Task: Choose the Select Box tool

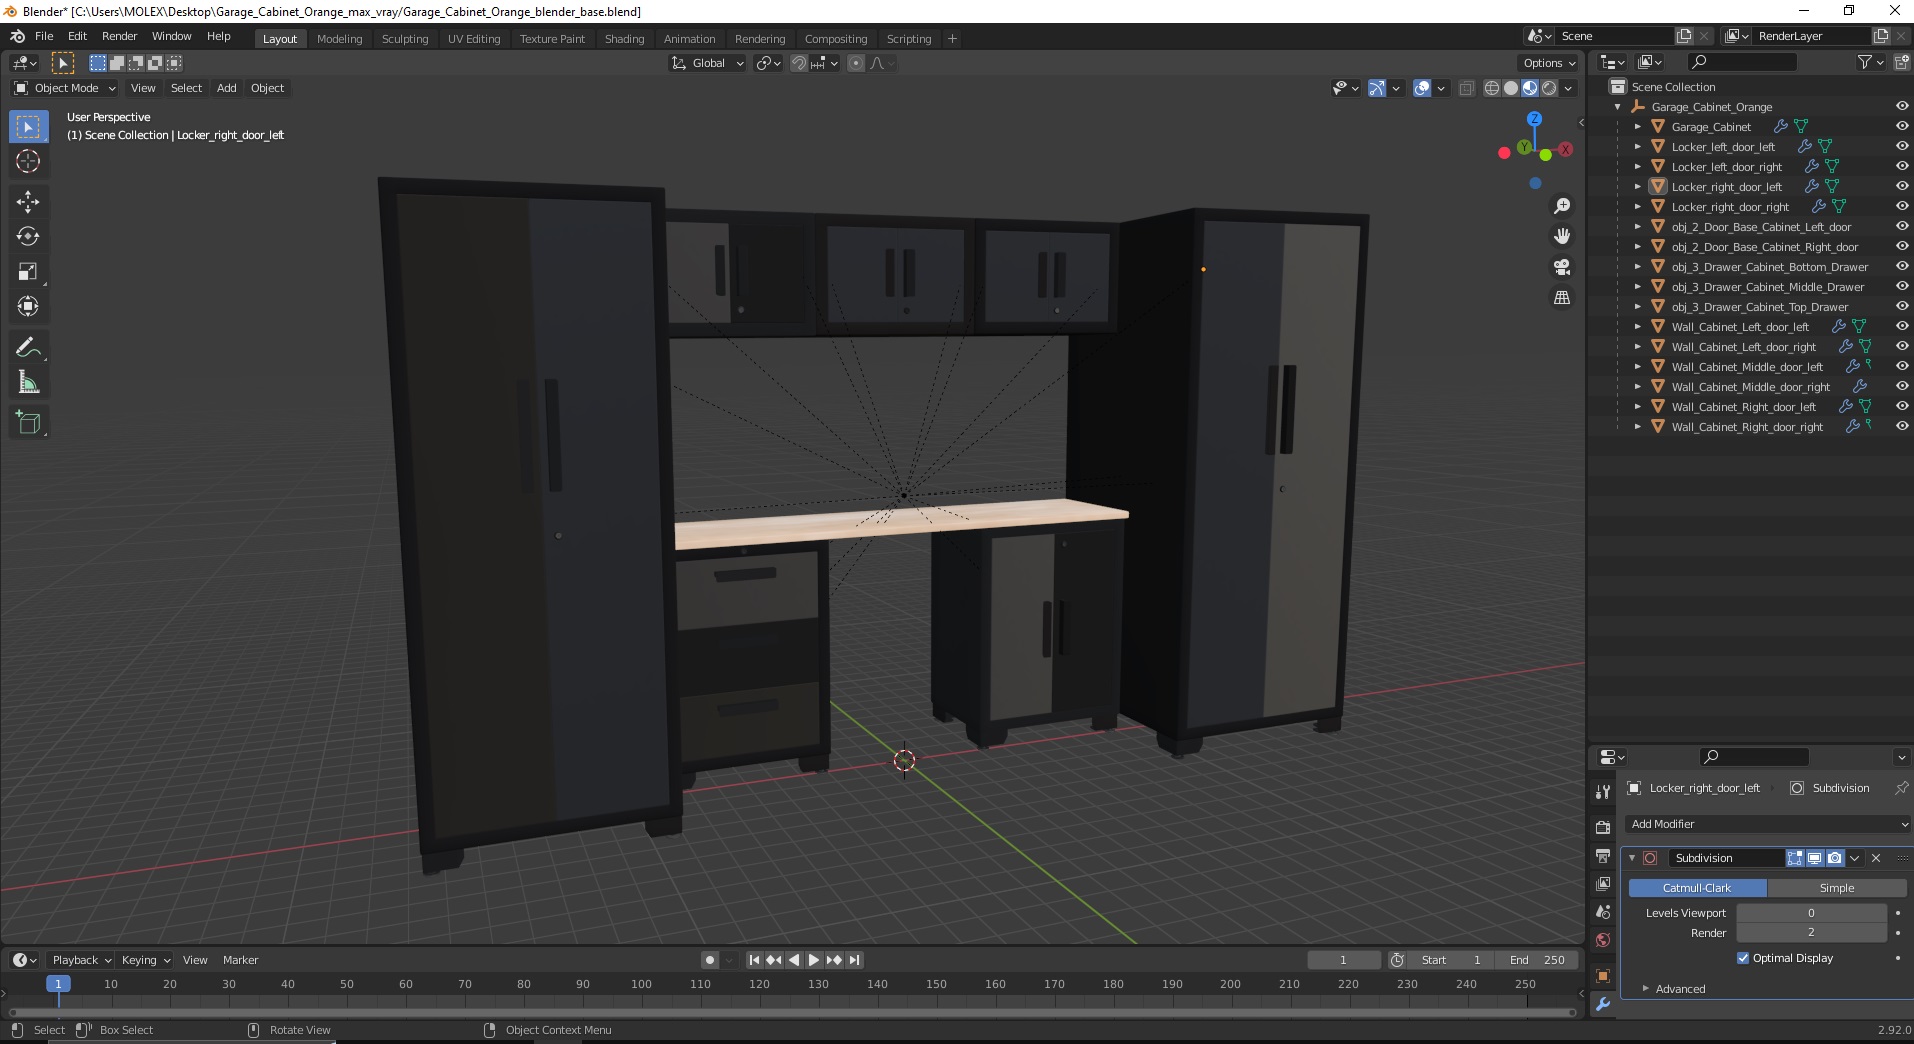Action: tap(28, 127)
